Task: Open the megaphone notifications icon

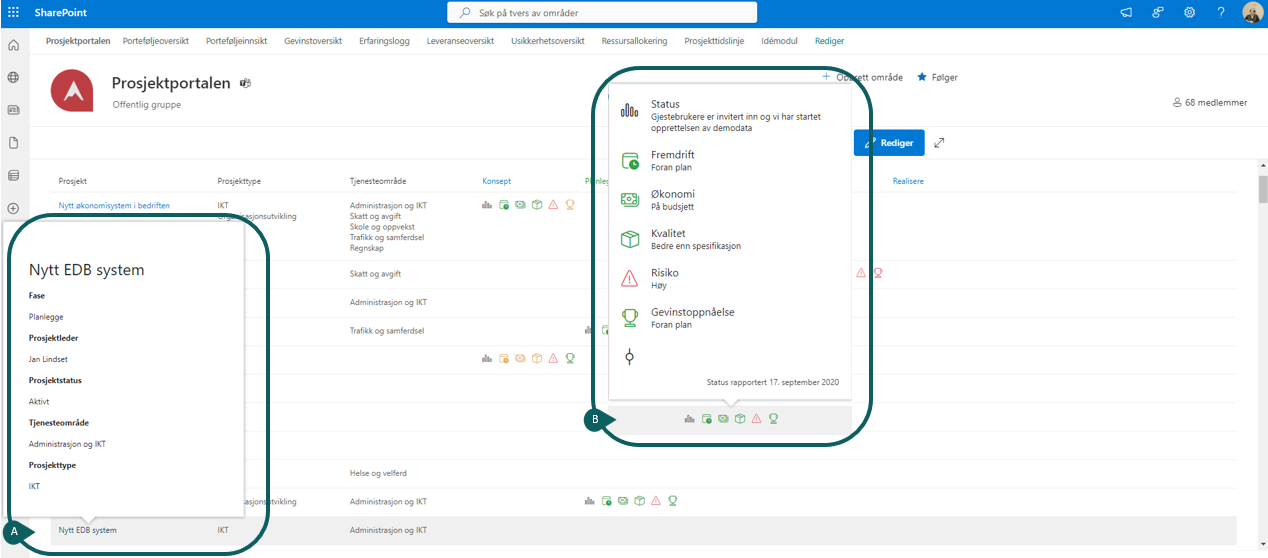Action: 1126,12
